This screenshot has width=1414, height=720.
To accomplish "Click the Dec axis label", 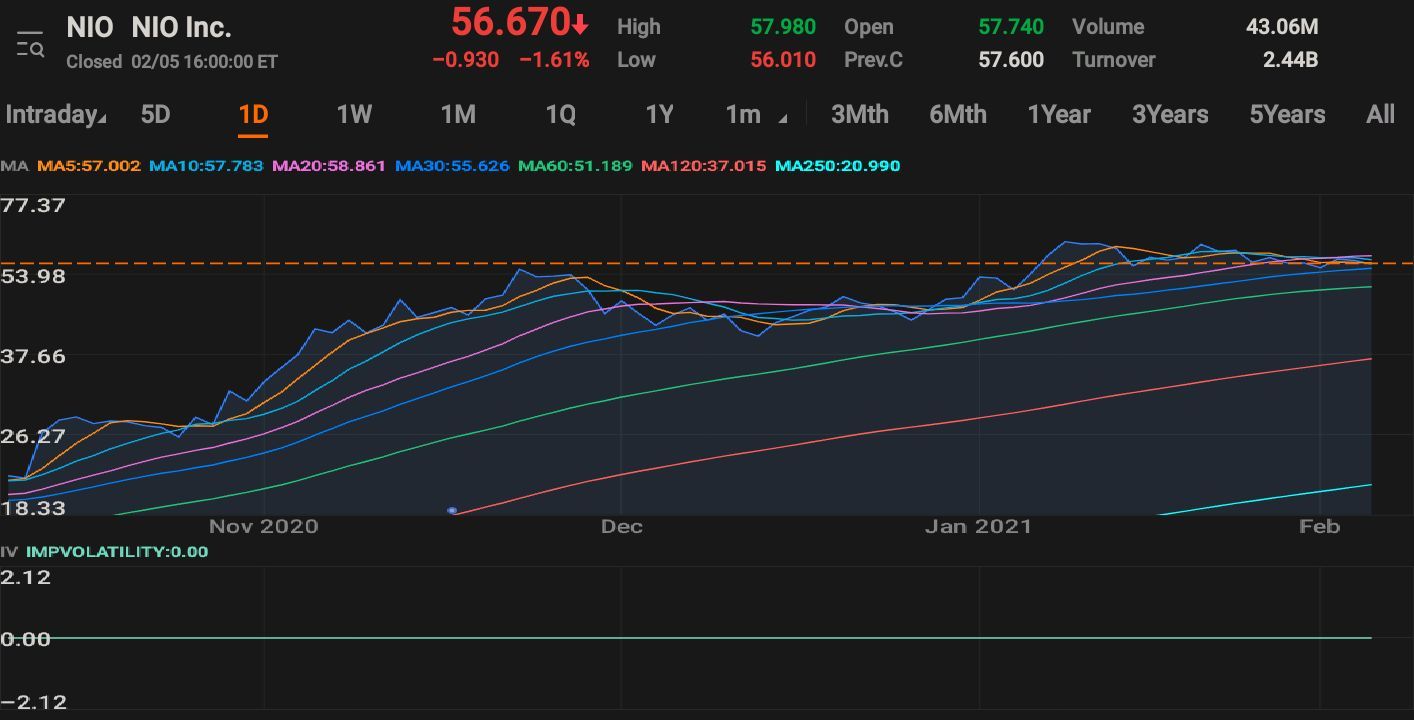I will tap(622, 526).
